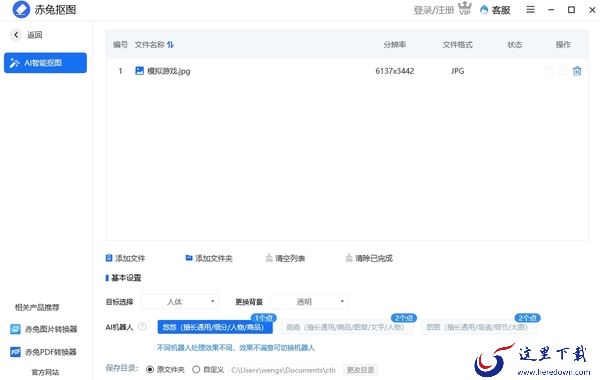The height and width of the screenshot is (380, 600).
Task: Click the JPG file format cell
Action: 457,71
